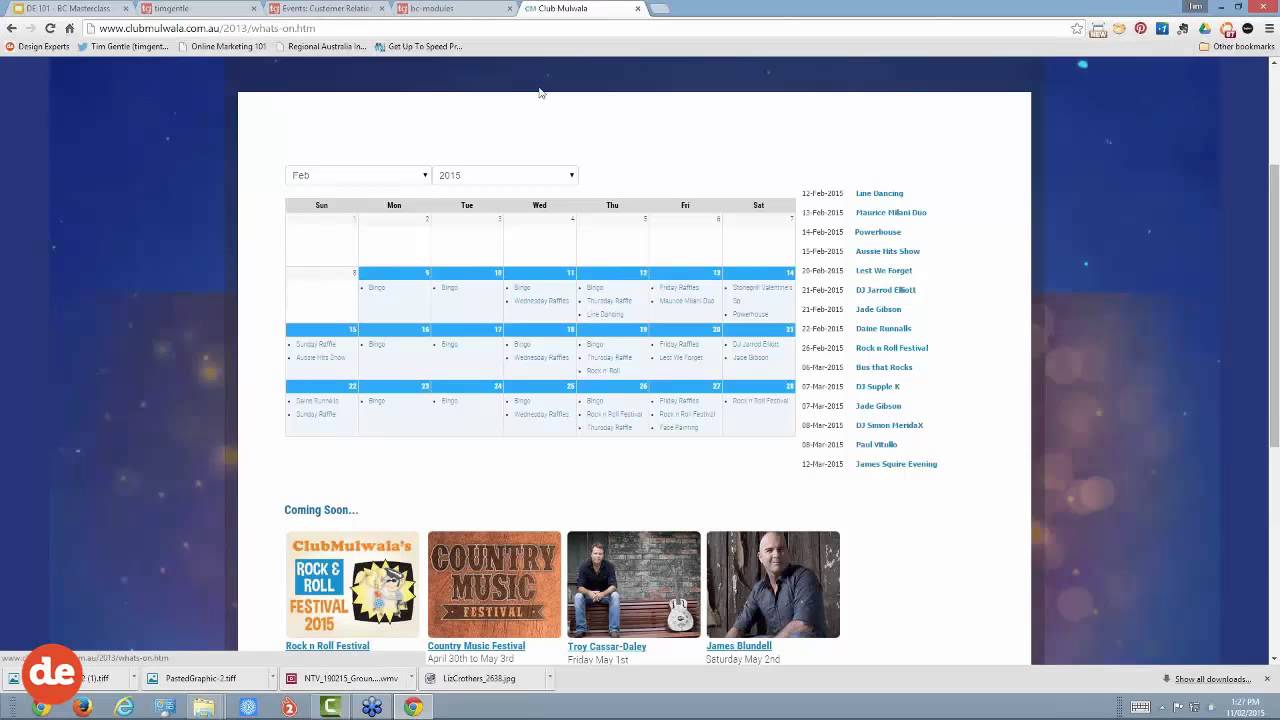Click the Country Music Festival title link
Screen dimensions: 1280x720
coord(476,646)
